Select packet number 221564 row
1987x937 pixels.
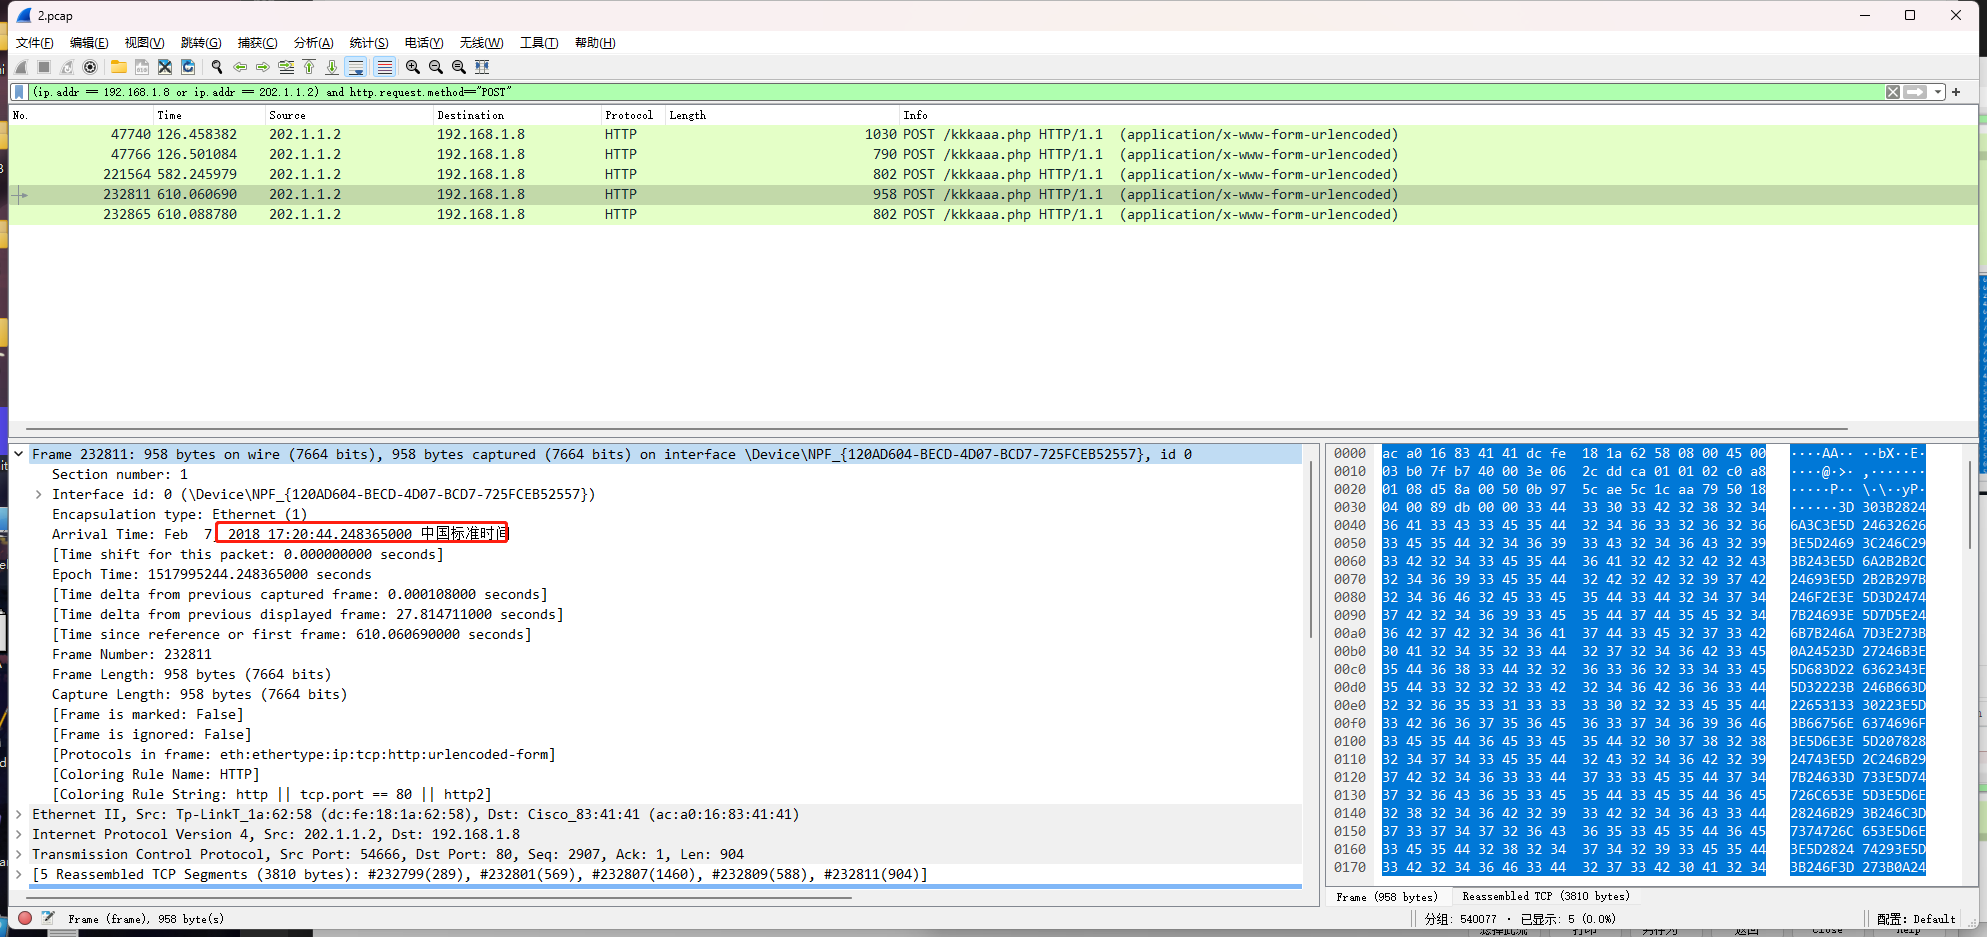pyautogui.click(x=993, y=174)
